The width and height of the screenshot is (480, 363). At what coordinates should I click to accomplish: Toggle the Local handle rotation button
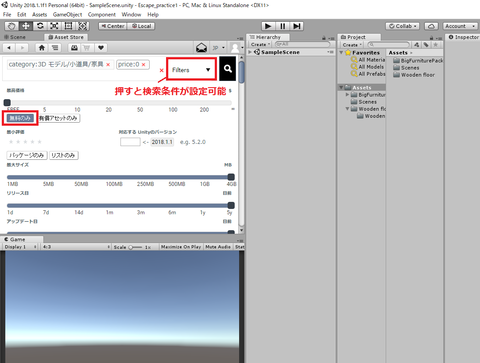tap(141, 26)
